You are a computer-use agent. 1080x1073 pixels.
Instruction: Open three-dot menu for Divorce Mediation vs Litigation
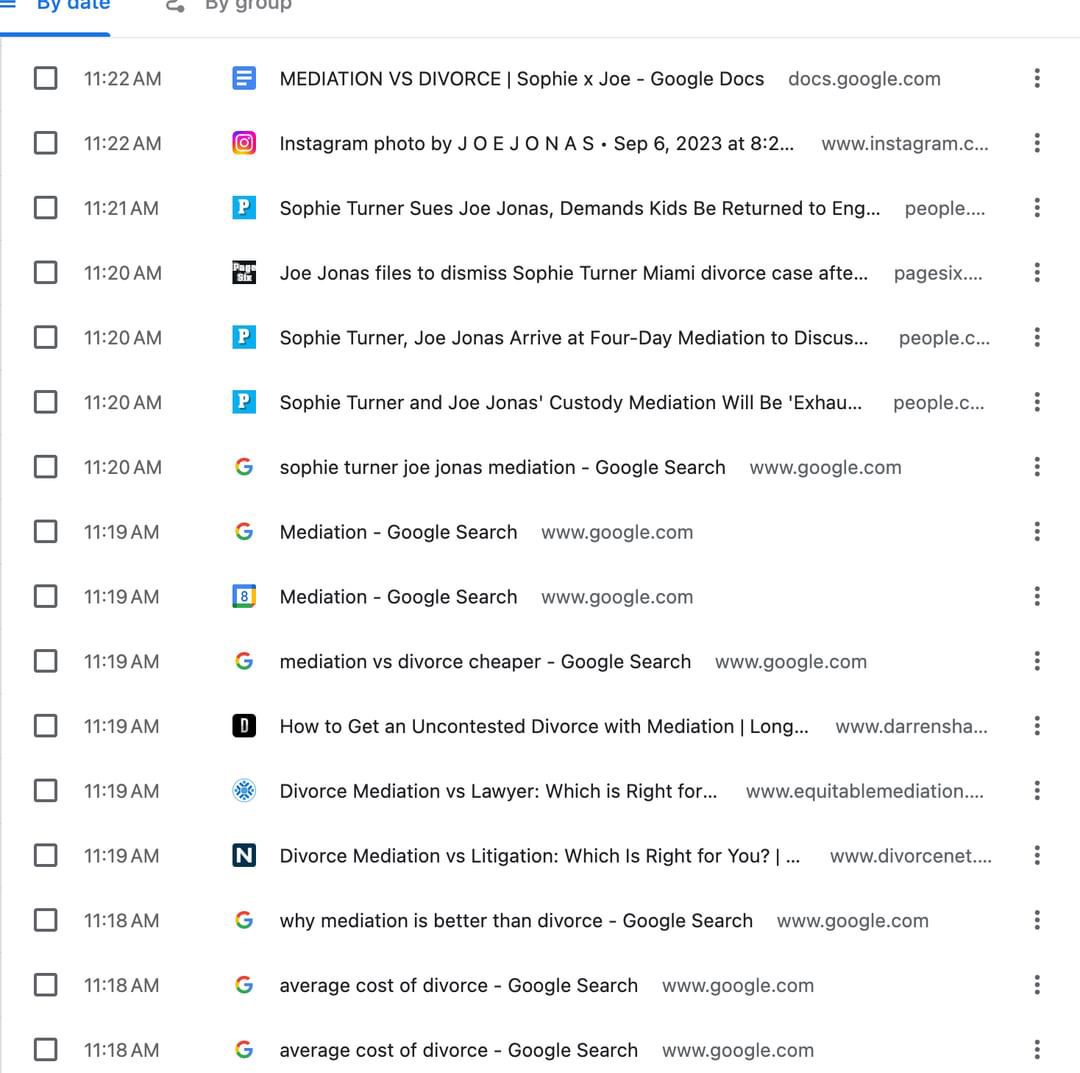[x=1037, y=855]
